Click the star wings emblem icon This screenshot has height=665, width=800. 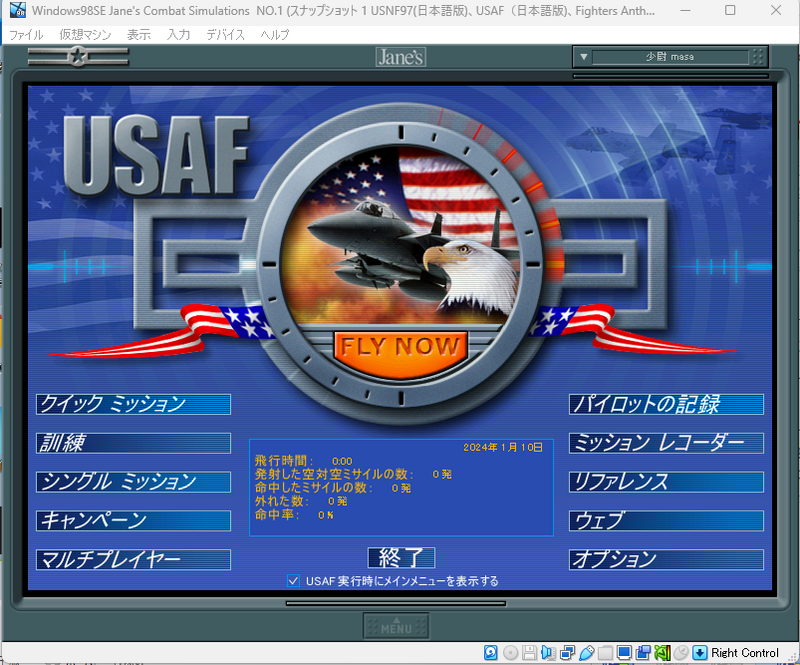(x=78, y=56)
